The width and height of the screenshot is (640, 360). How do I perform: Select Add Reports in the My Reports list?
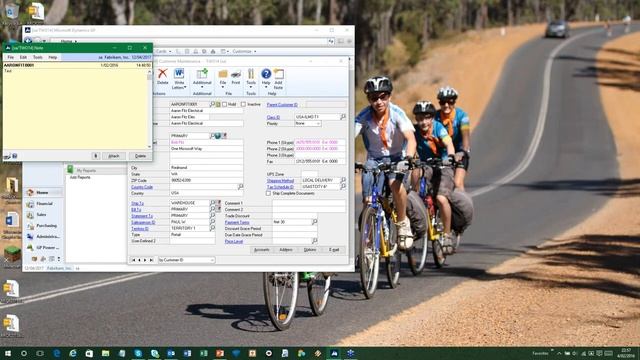[x=80, y=178]
